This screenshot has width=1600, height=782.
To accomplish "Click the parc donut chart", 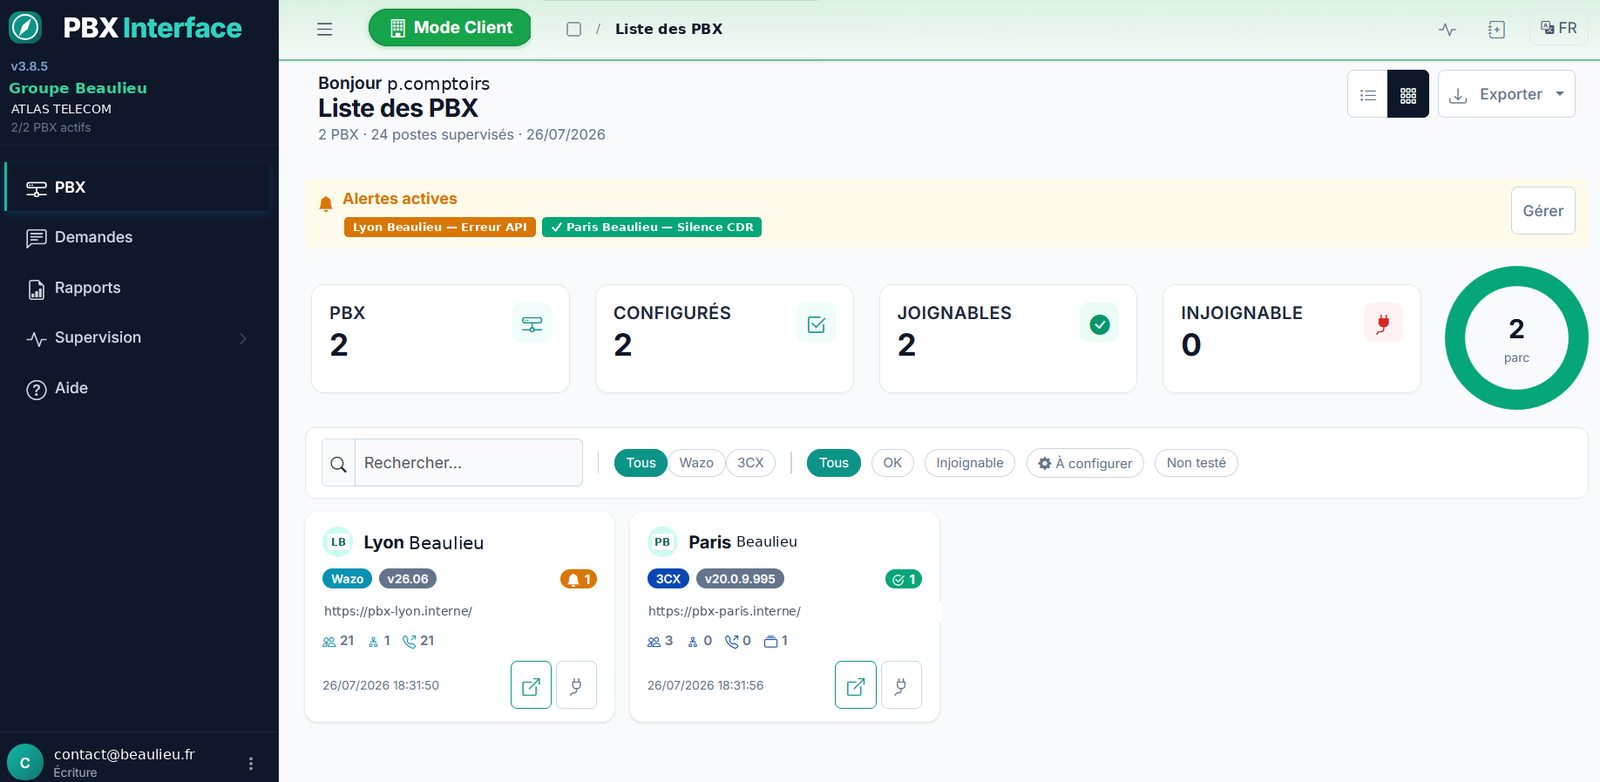I will click(1516, 338).
